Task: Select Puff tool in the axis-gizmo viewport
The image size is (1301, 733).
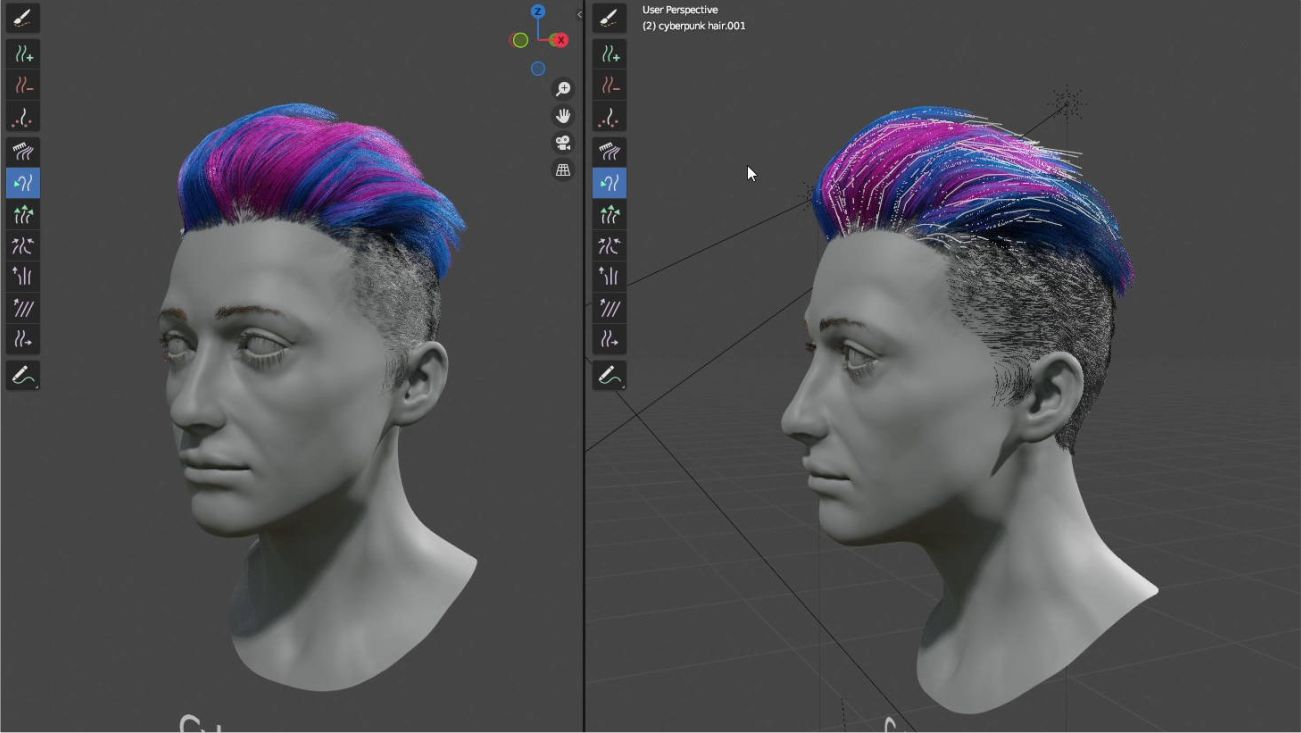Action: coord(23,276)
